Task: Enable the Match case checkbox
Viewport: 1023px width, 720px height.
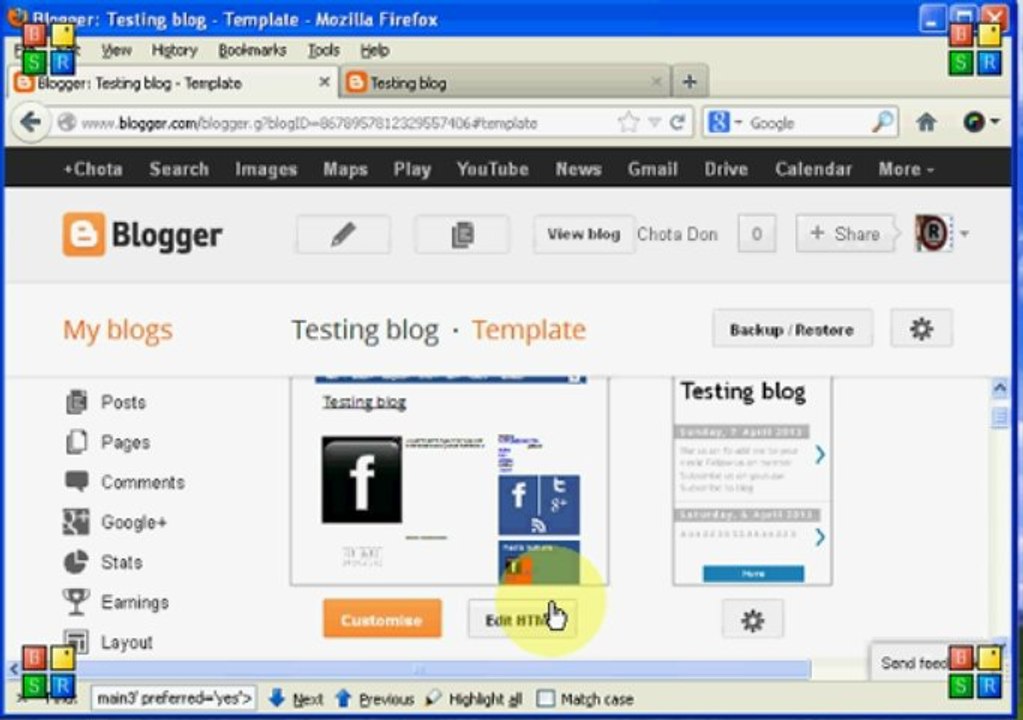Action: click(545, 698)
